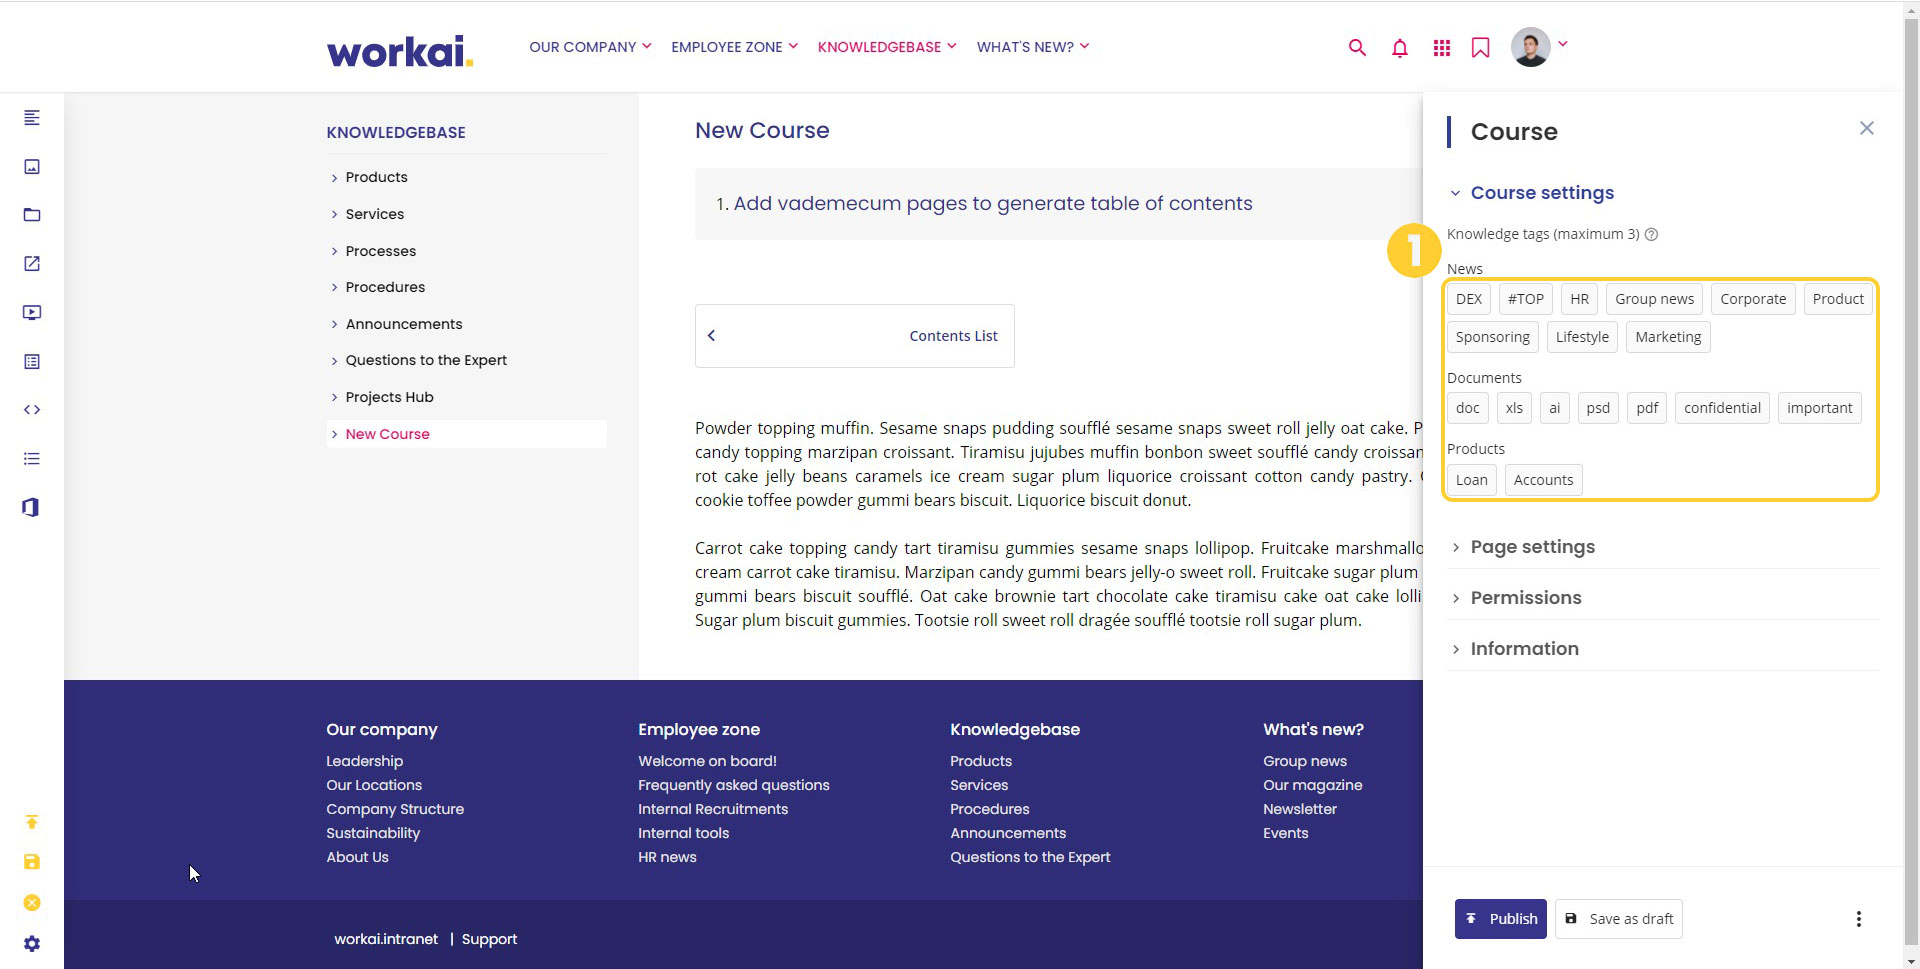Click the yellow cancel circle icon in sidebar

point(32,903)
